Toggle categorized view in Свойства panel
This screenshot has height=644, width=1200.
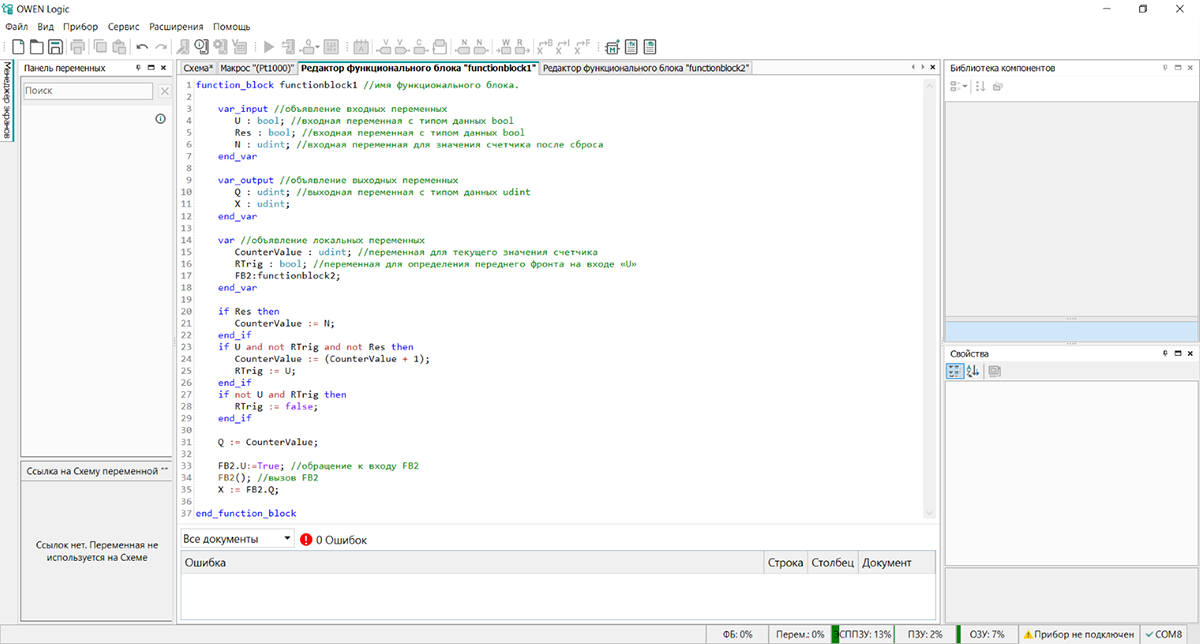tap(955, 371)
